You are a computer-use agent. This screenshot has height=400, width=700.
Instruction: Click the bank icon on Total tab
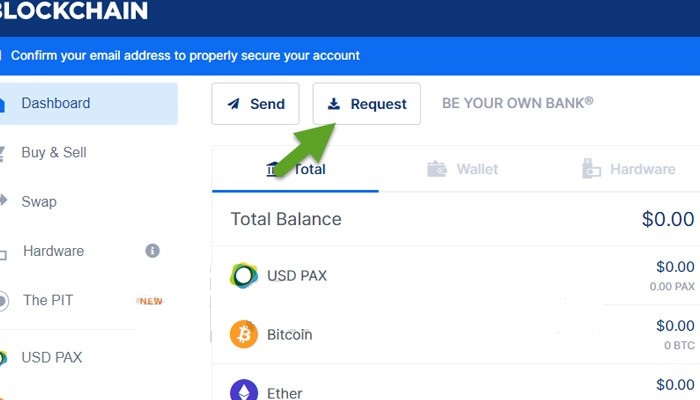pos(272,169)
